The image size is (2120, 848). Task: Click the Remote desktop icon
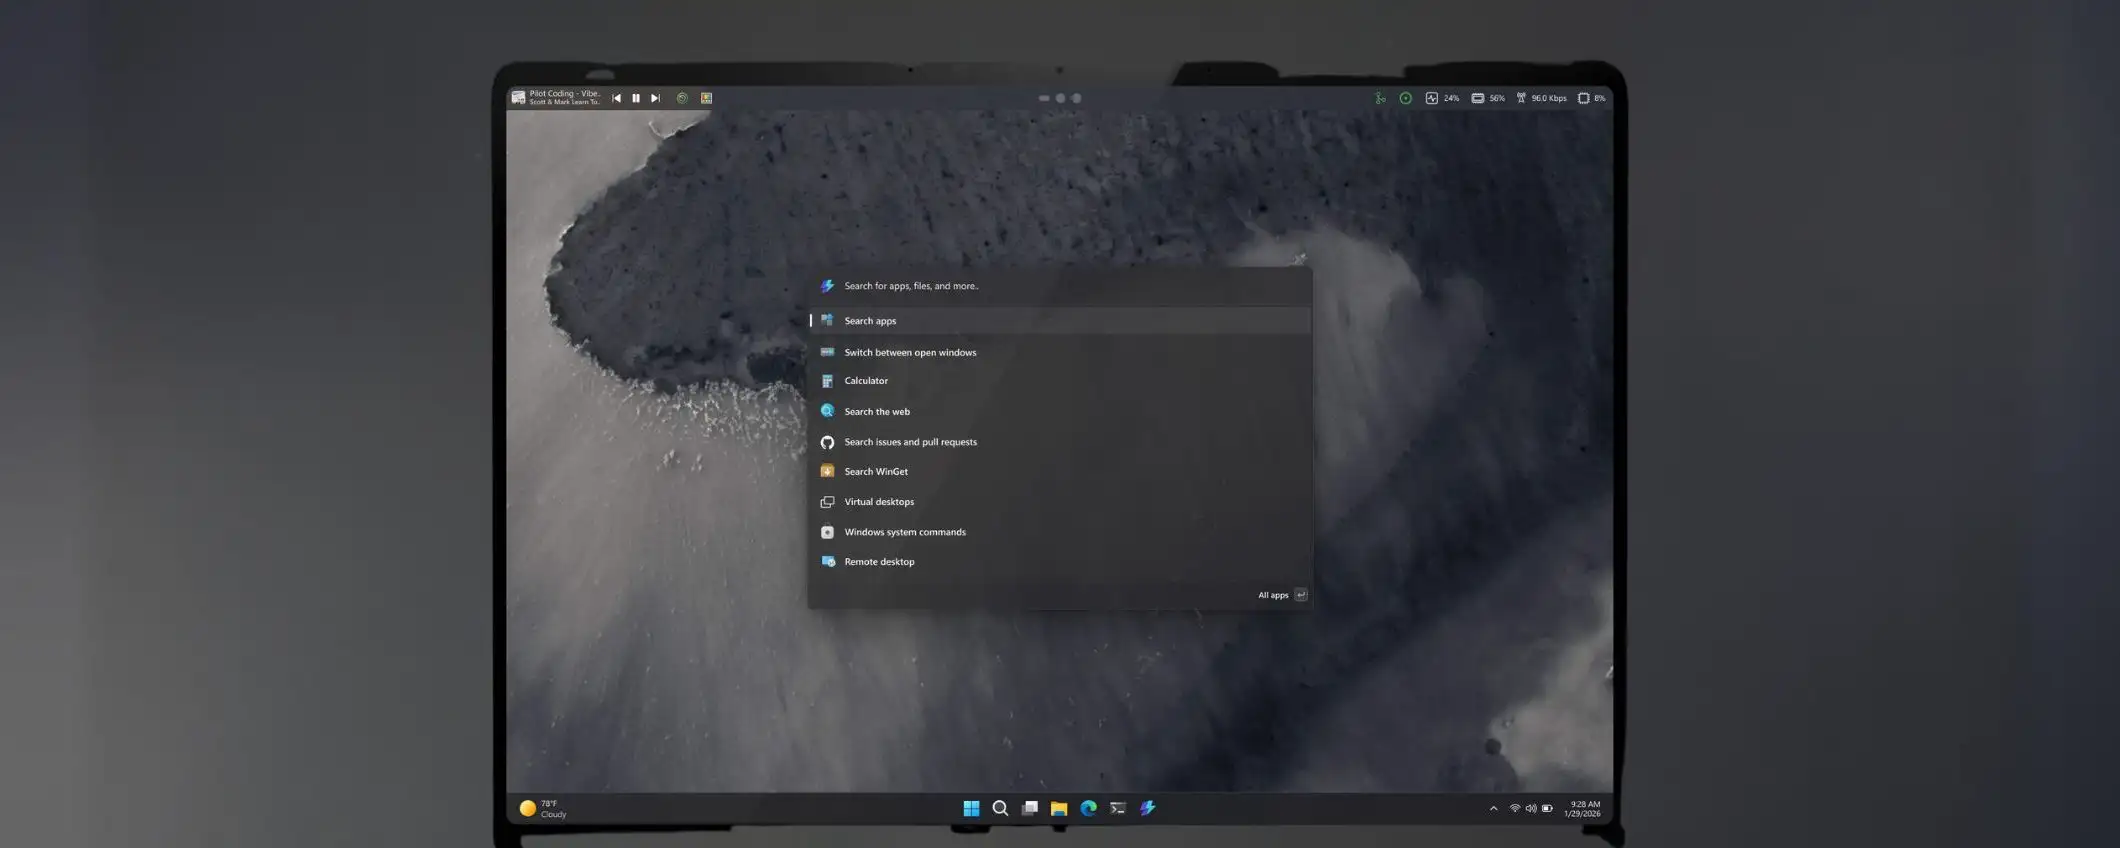pyautogui.click(x=827, y=562)
